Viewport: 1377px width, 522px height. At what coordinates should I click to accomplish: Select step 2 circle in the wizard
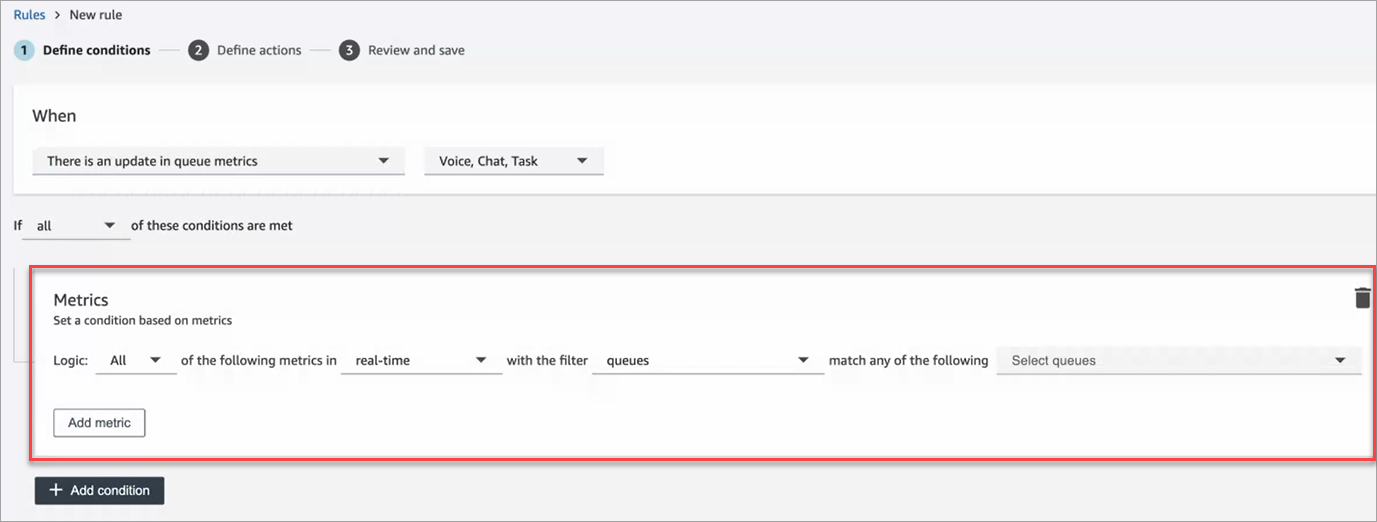point(198,50)
